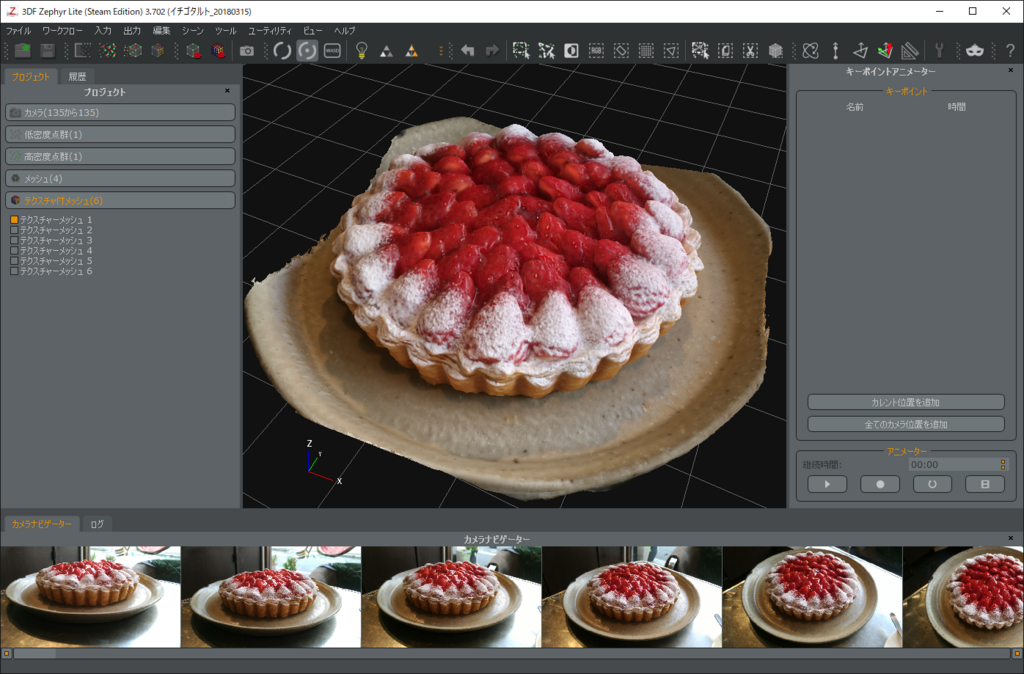This screenshot has width=1024, height=674.
Task: Click the white triangles wireframe icon
Action: [387, 50]
